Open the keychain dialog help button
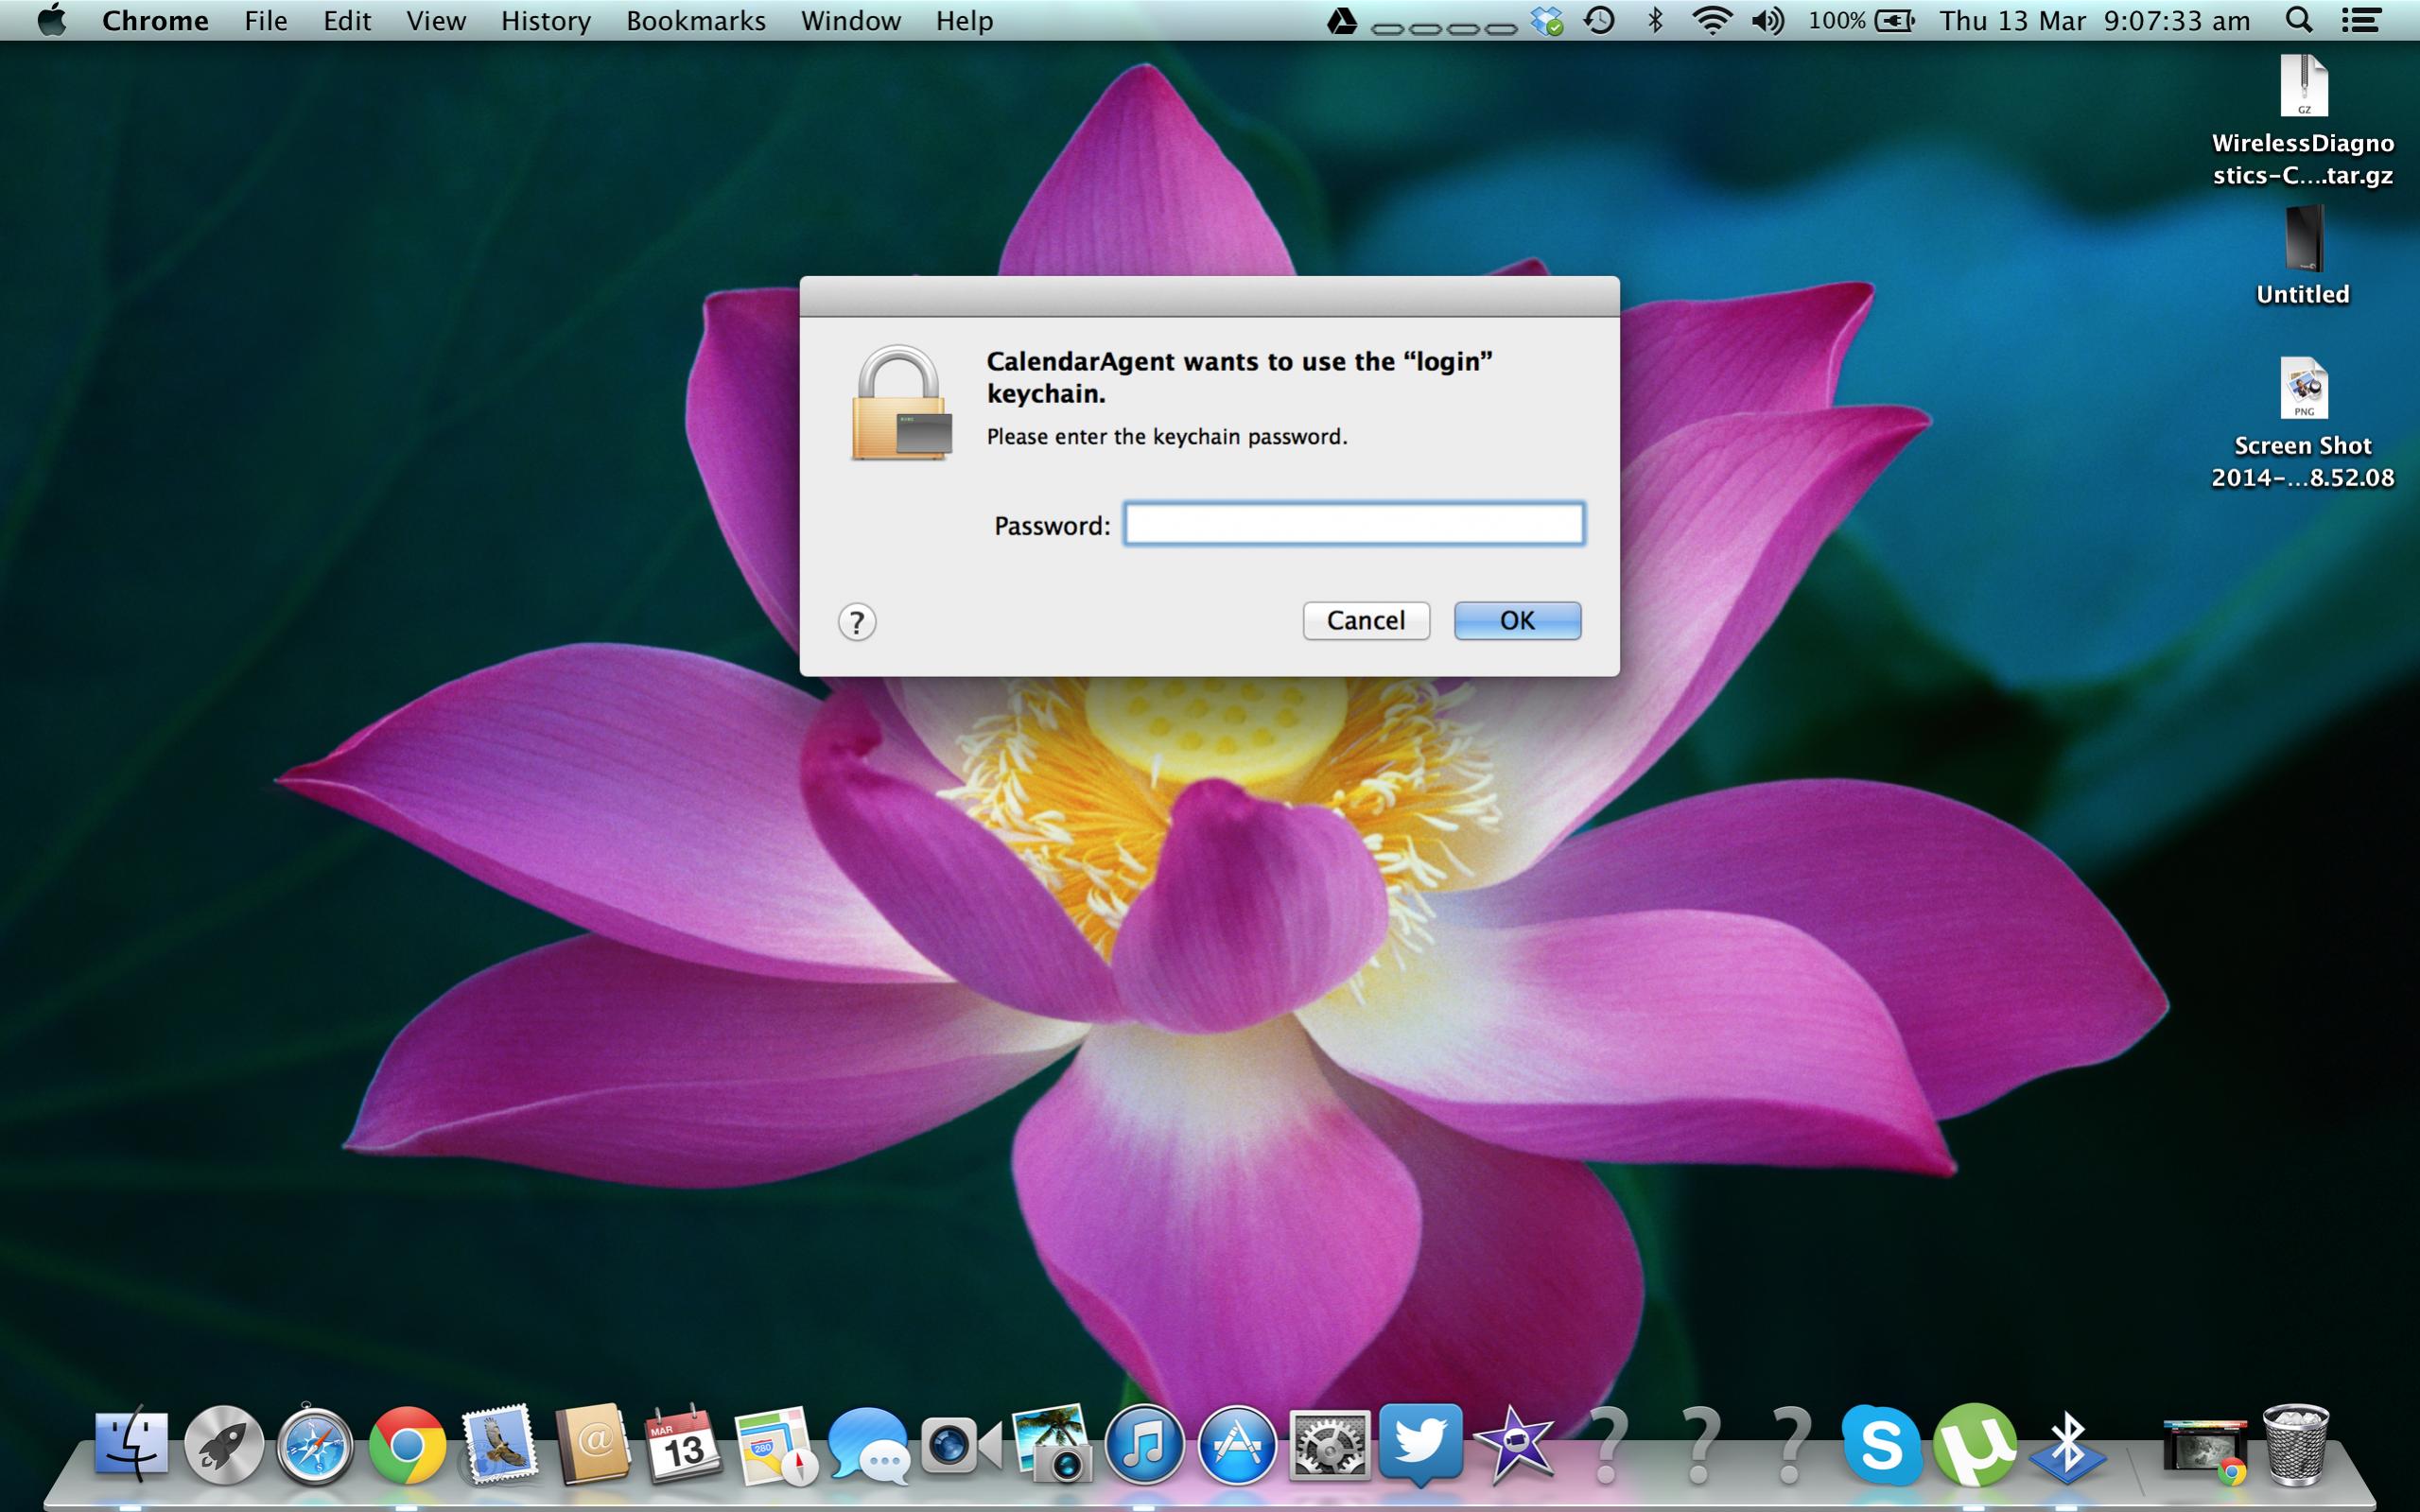2420x1512 pixels. click(857, 622)
